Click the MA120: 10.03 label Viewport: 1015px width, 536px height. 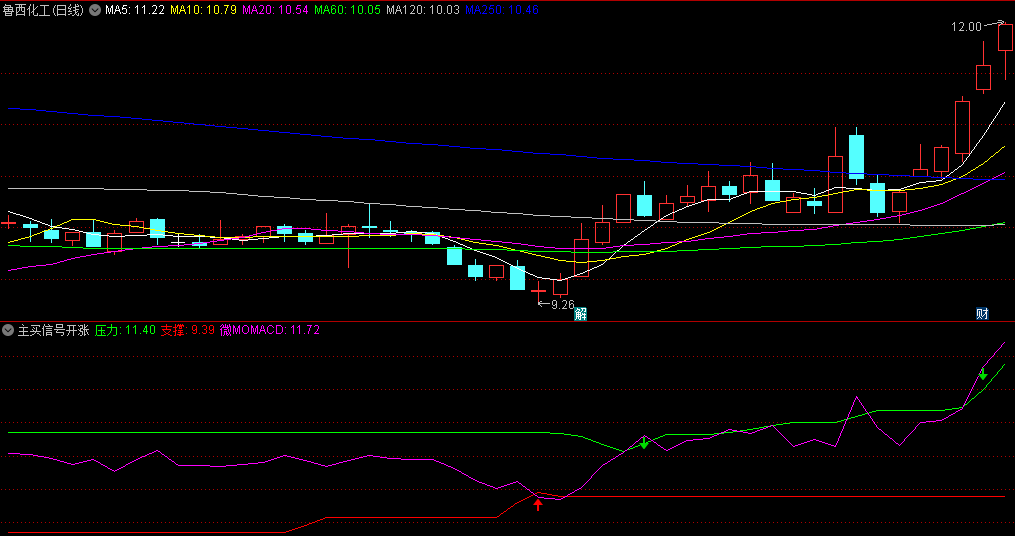coord(423,10)
